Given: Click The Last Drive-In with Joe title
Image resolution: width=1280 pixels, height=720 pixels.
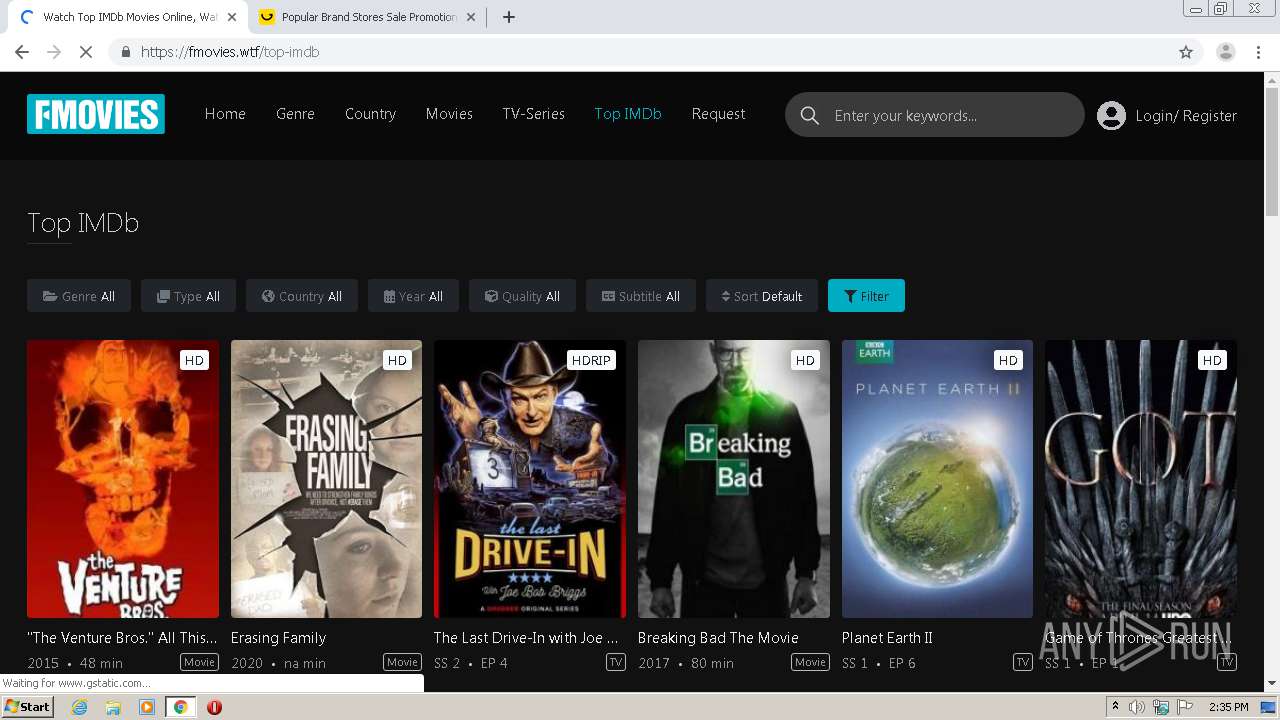Looking at the screenshot, I should (526, 637).
